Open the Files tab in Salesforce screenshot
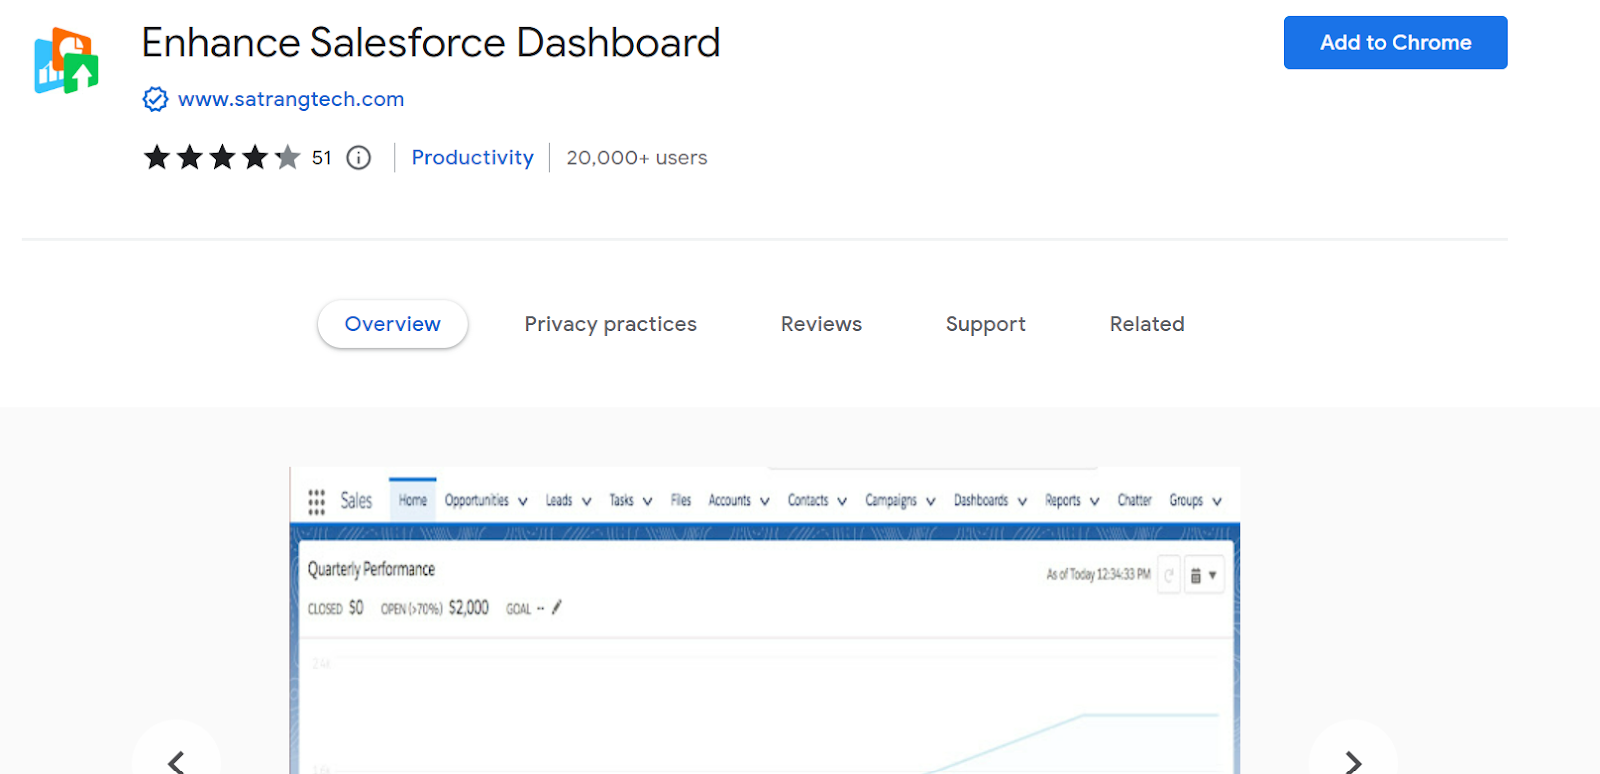This screenshot has height=774, width=1600. coord(681,500)
